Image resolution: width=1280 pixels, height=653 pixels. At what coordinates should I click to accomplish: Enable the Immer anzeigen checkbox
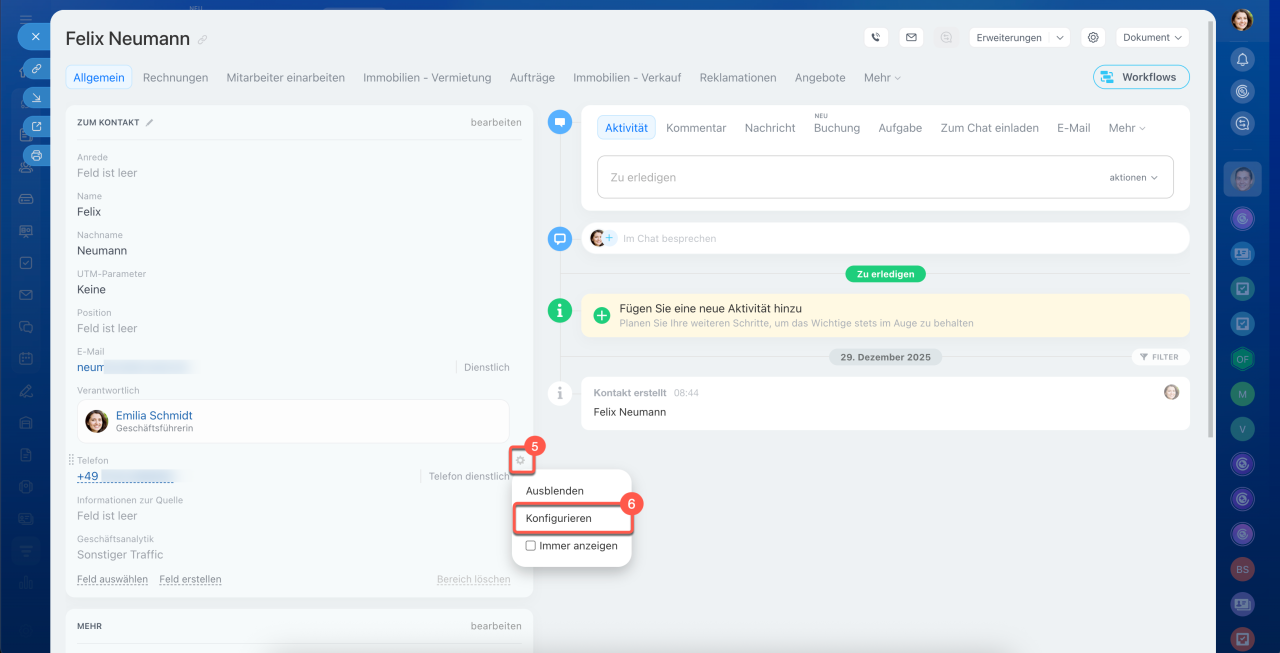pyautogui.click(x=531, y=546)
